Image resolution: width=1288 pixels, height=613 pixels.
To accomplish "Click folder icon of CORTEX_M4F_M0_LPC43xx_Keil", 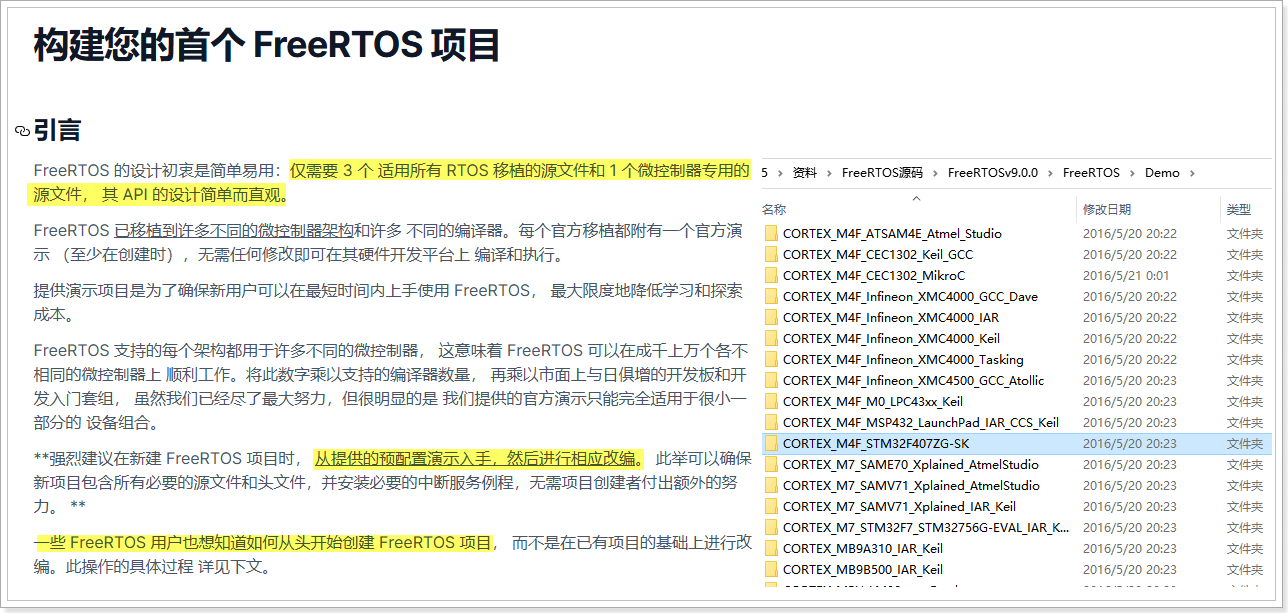I will tap(771, 401).
